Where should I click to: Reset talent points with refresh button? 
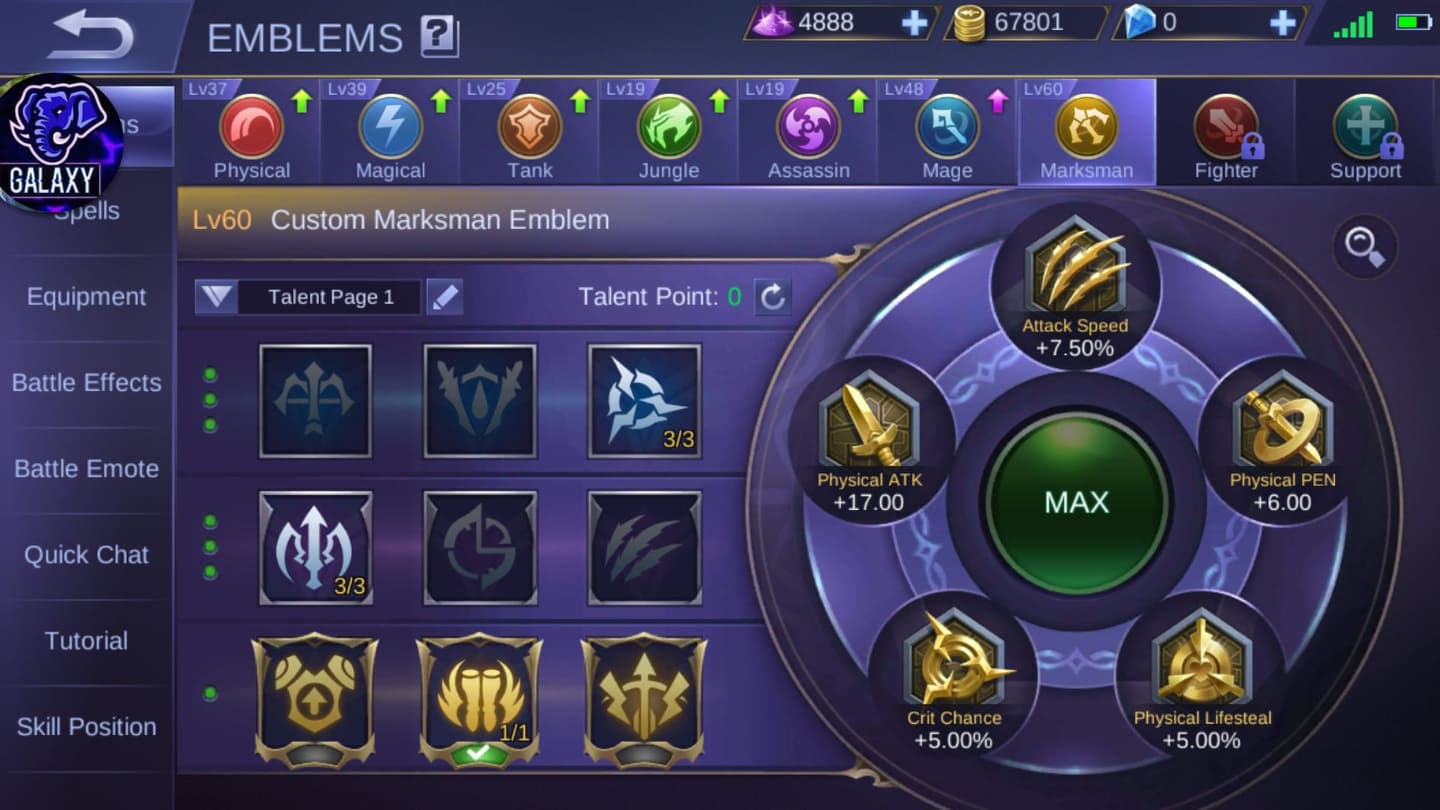772,297
